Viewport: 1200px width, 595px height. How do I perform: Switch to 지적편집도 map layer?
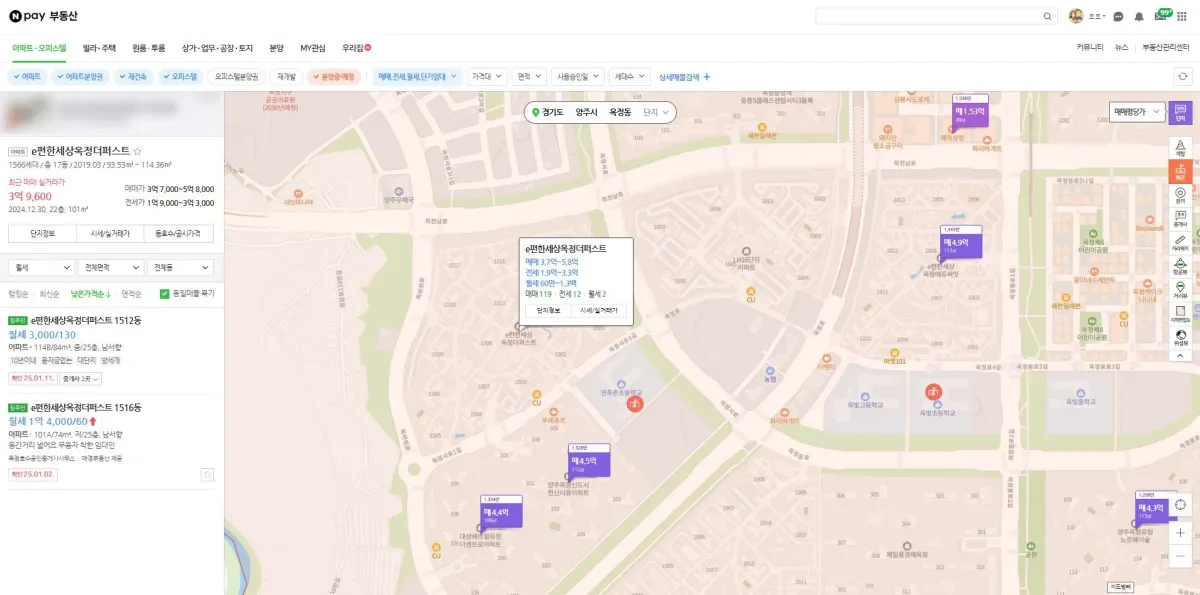[x=1180, y=314]
